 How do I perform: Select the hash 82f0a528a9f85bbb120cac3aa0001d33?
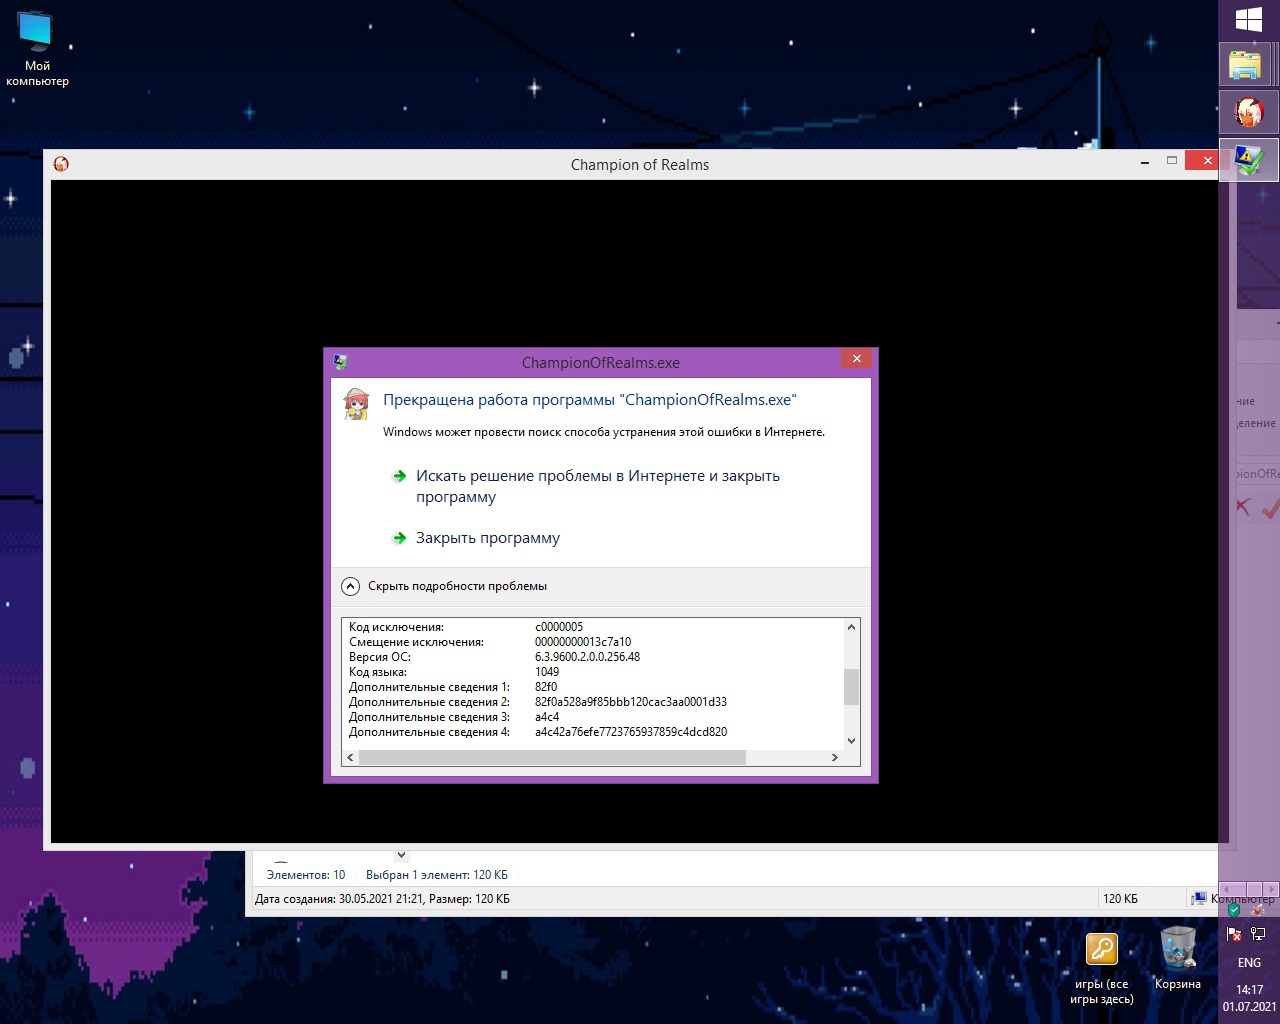631,702
